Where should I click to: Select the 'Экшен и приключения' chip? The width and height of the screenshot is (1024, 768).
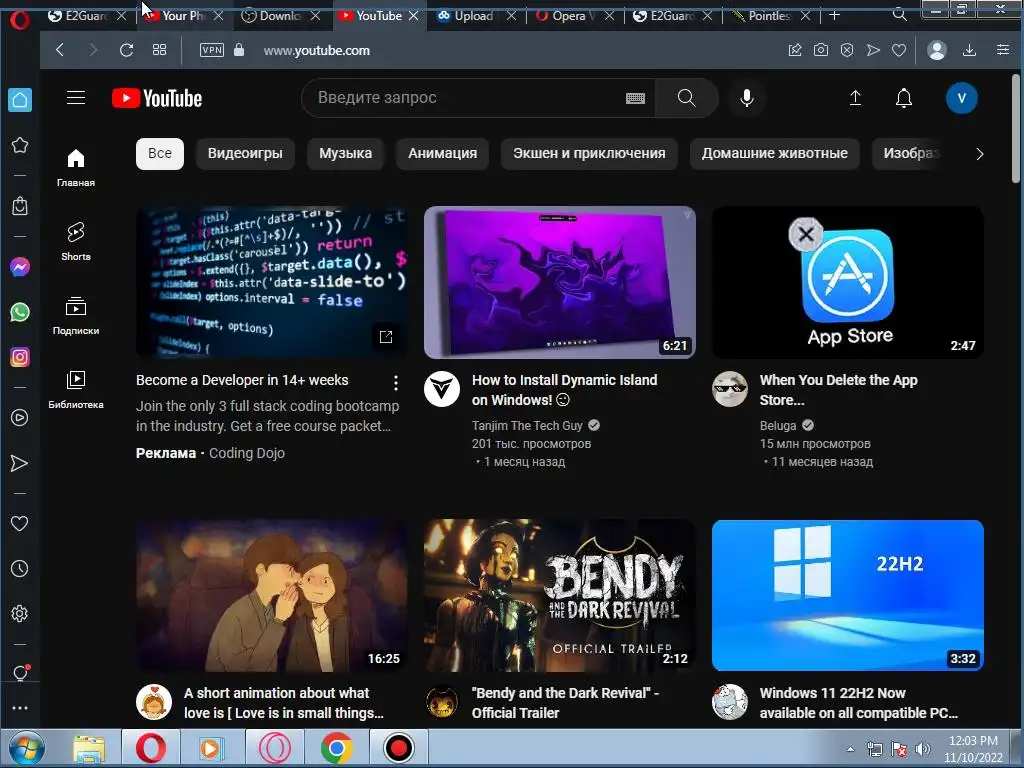click(589, 153)
